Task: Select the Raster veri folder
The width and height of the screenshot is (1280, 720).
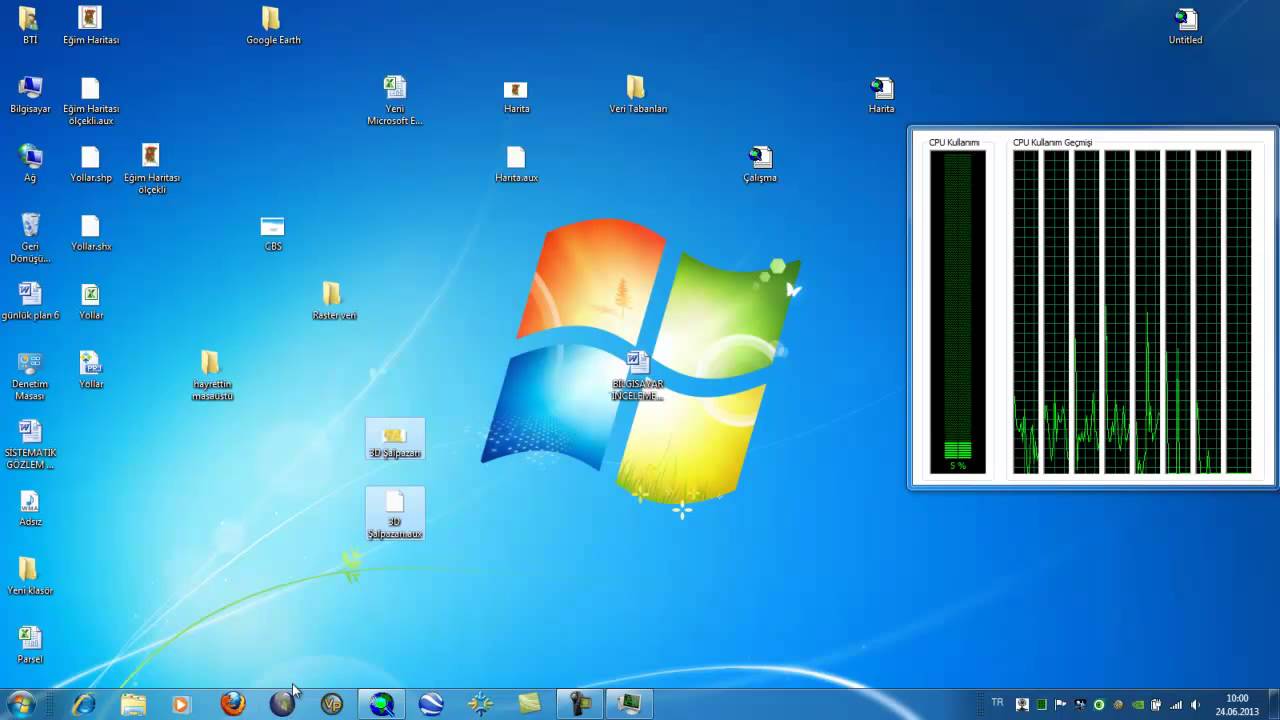Action: pos(334,301)
